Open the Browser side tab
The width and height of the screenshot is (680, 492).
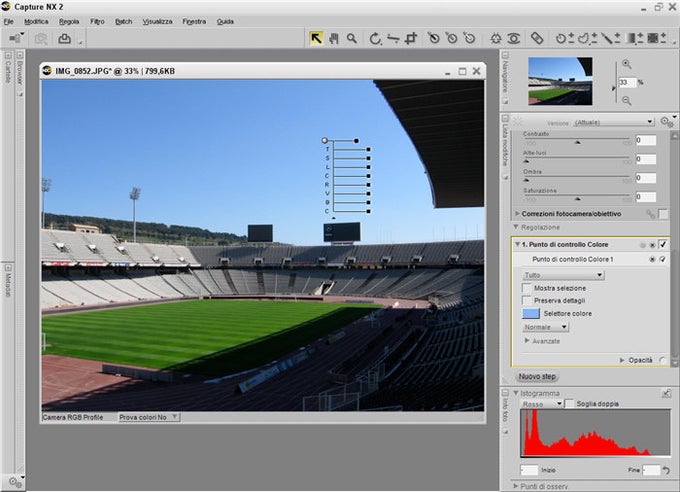click(x=20, y=72)
